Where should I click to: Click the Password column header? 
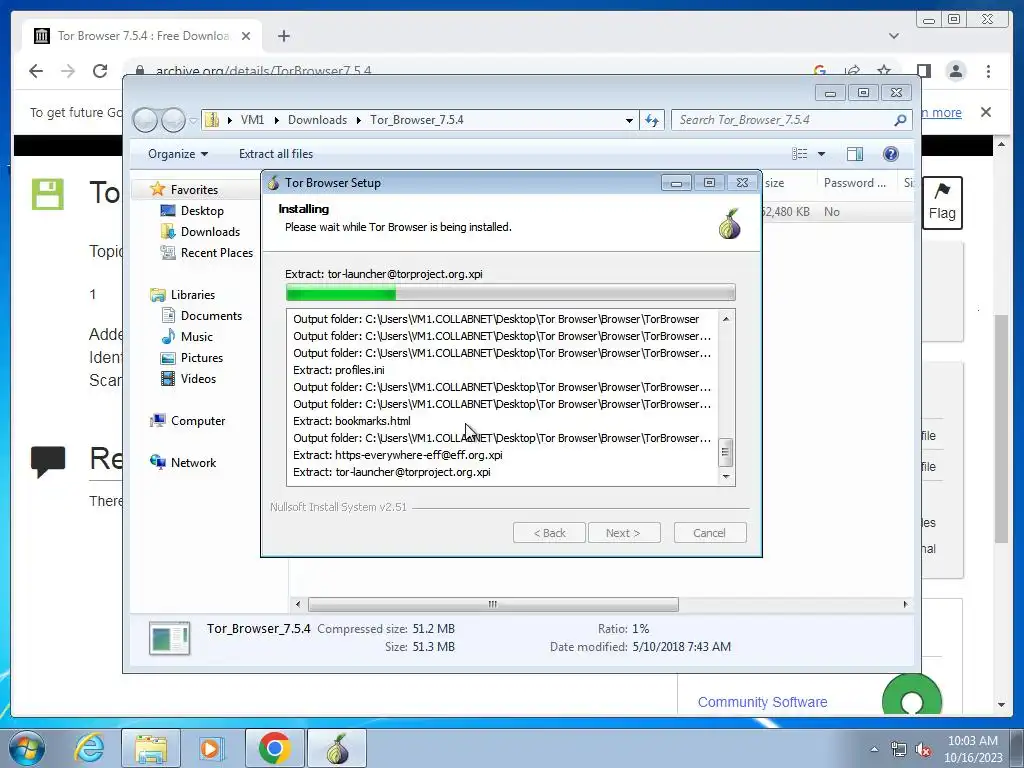click(x=855, y=183)
